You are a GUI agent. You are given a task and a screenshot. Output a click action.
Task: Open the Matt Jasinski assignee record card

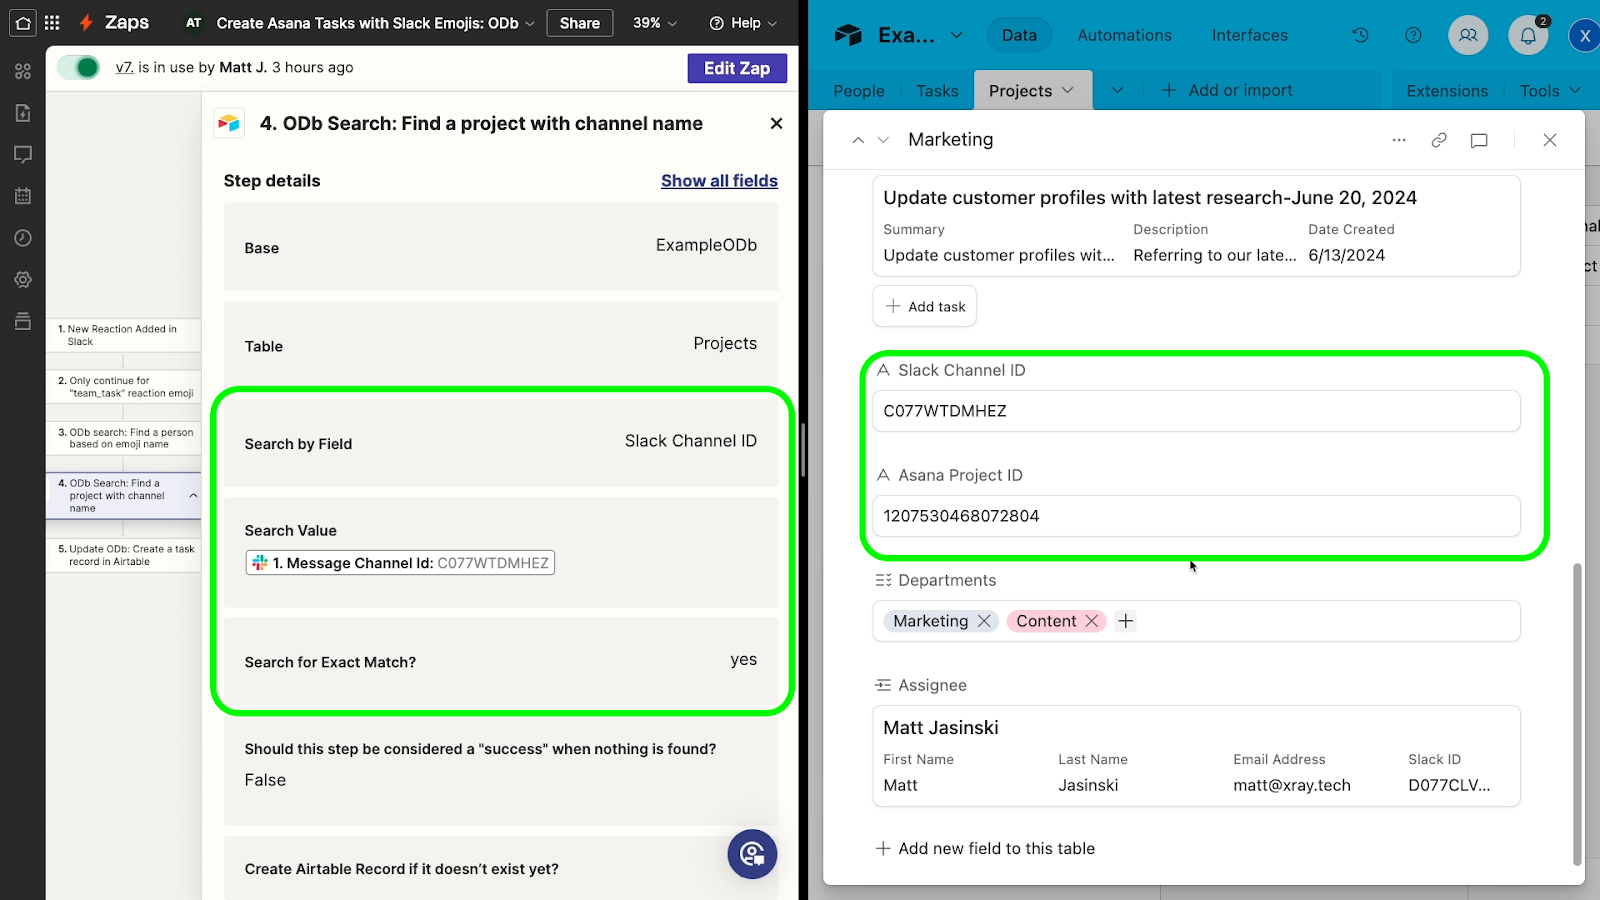(x=1196, y=756)
